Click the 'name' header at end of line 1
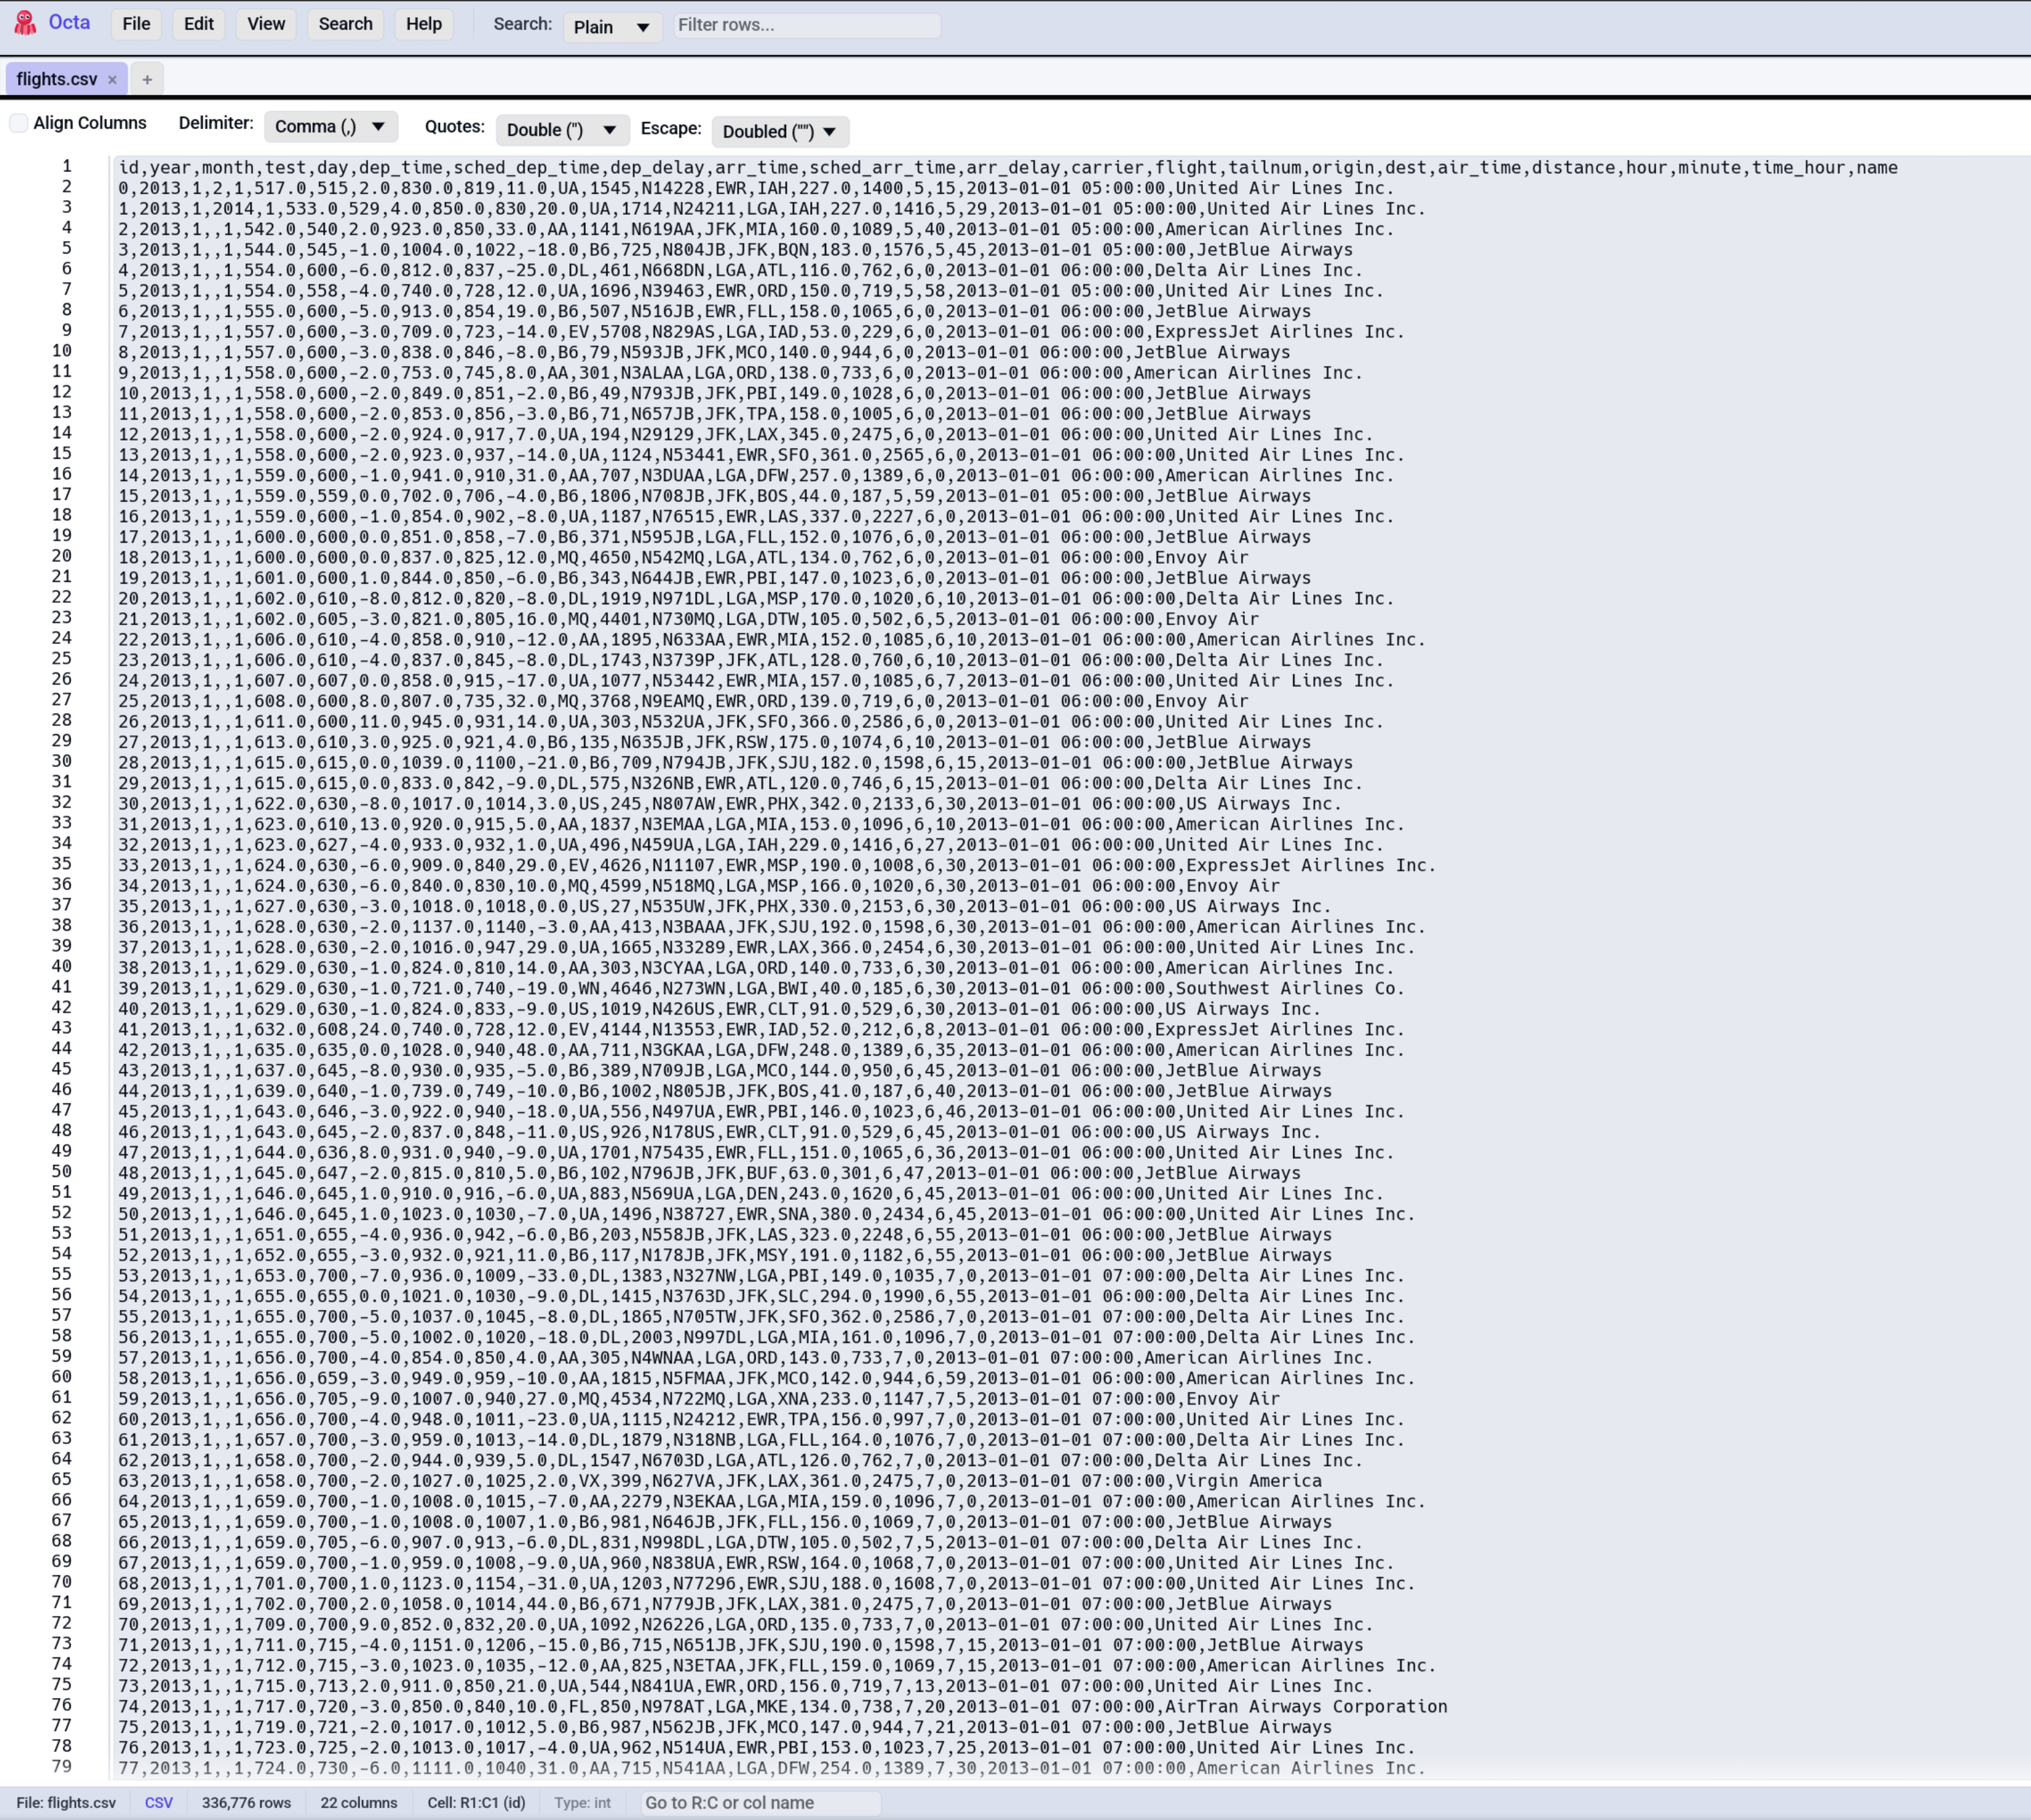2031x1820 pixels. pos(1877,168)
